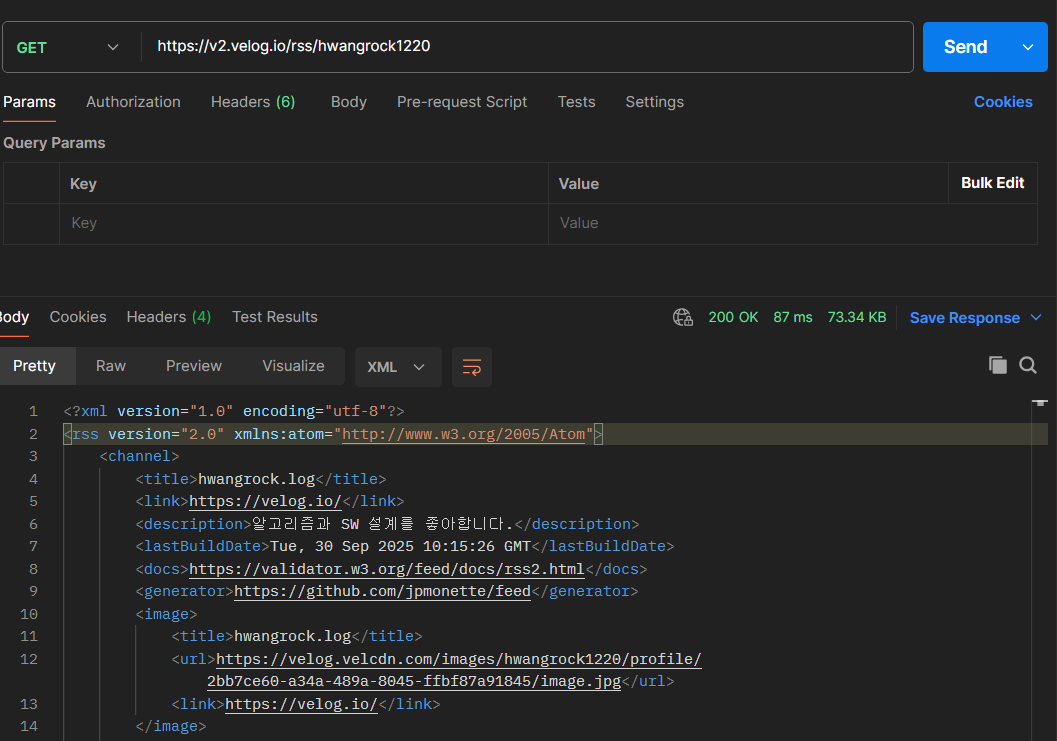
Task: Open the Headers (6) request tab
Action: click(x=253, y=102)
